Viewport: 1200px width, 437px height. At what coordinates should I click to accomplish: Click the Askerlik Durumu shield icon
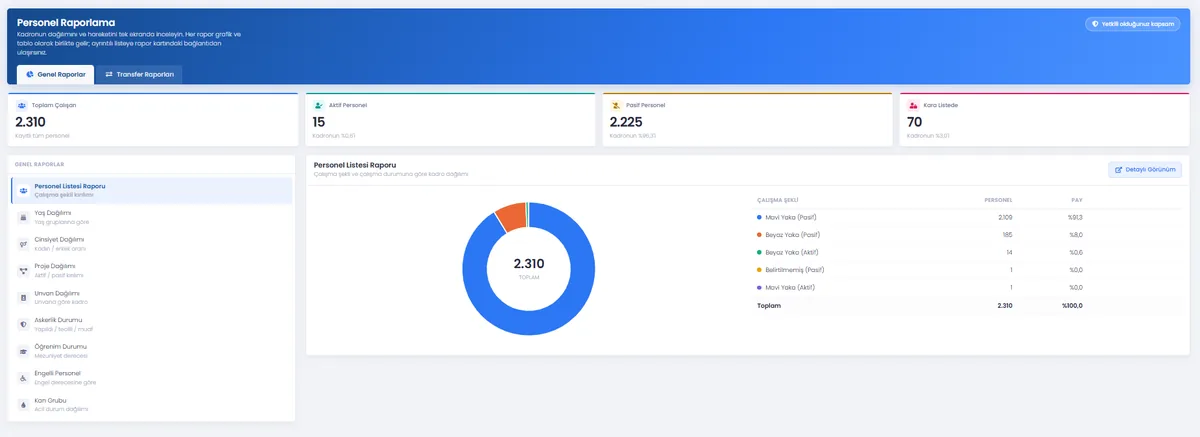pos(23,325)
